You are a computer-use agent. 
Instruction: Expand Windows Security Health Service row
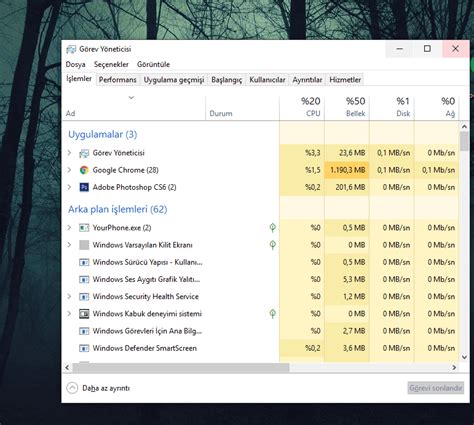click(69, 296)
